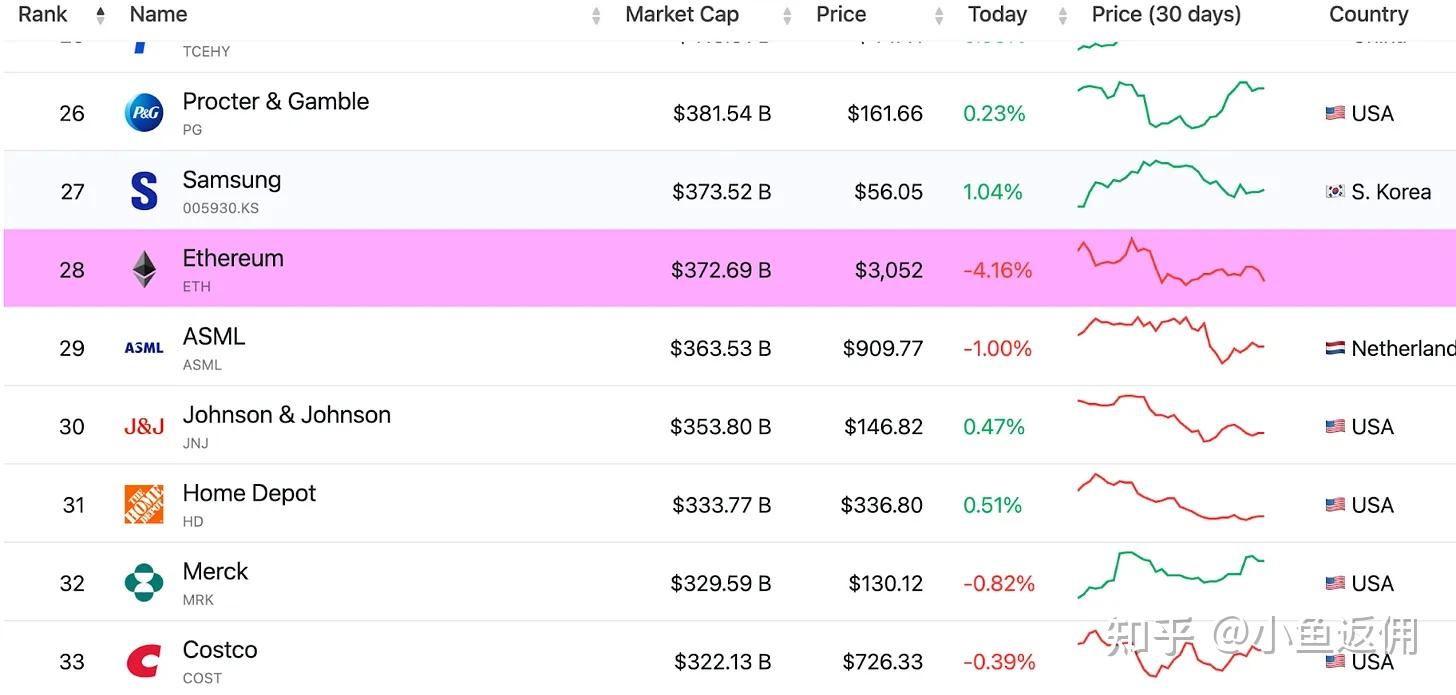Viewport: 1456px width, 695px height.
Task: Click the Home Depot orange logo
Action: [144, 505]
